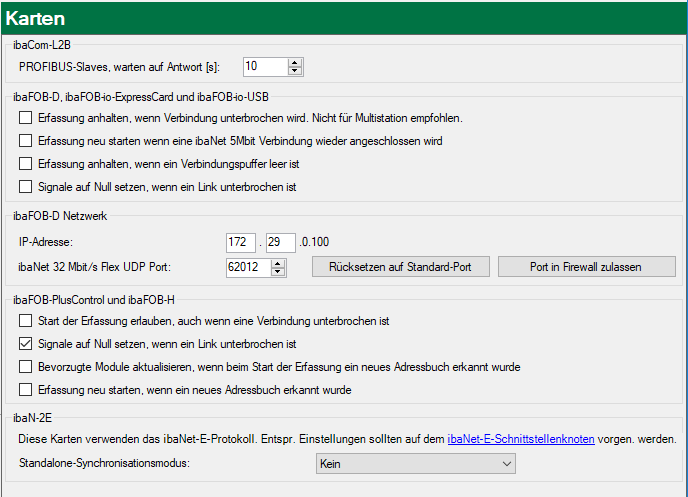Click the 'IP-Adresse:' label
This screenshot has height=497, width=688.
pyautogui.click(x=46, y=242)
